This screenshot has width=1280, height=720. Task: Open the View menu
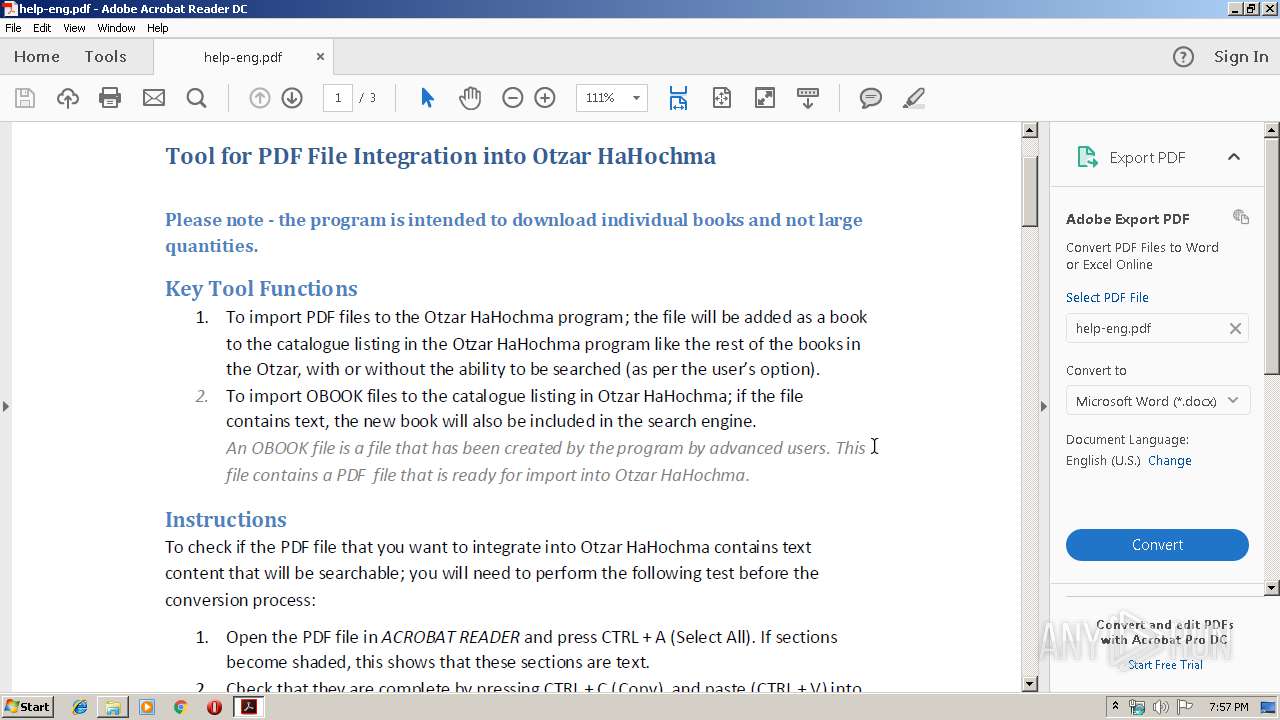pos(74,28)
